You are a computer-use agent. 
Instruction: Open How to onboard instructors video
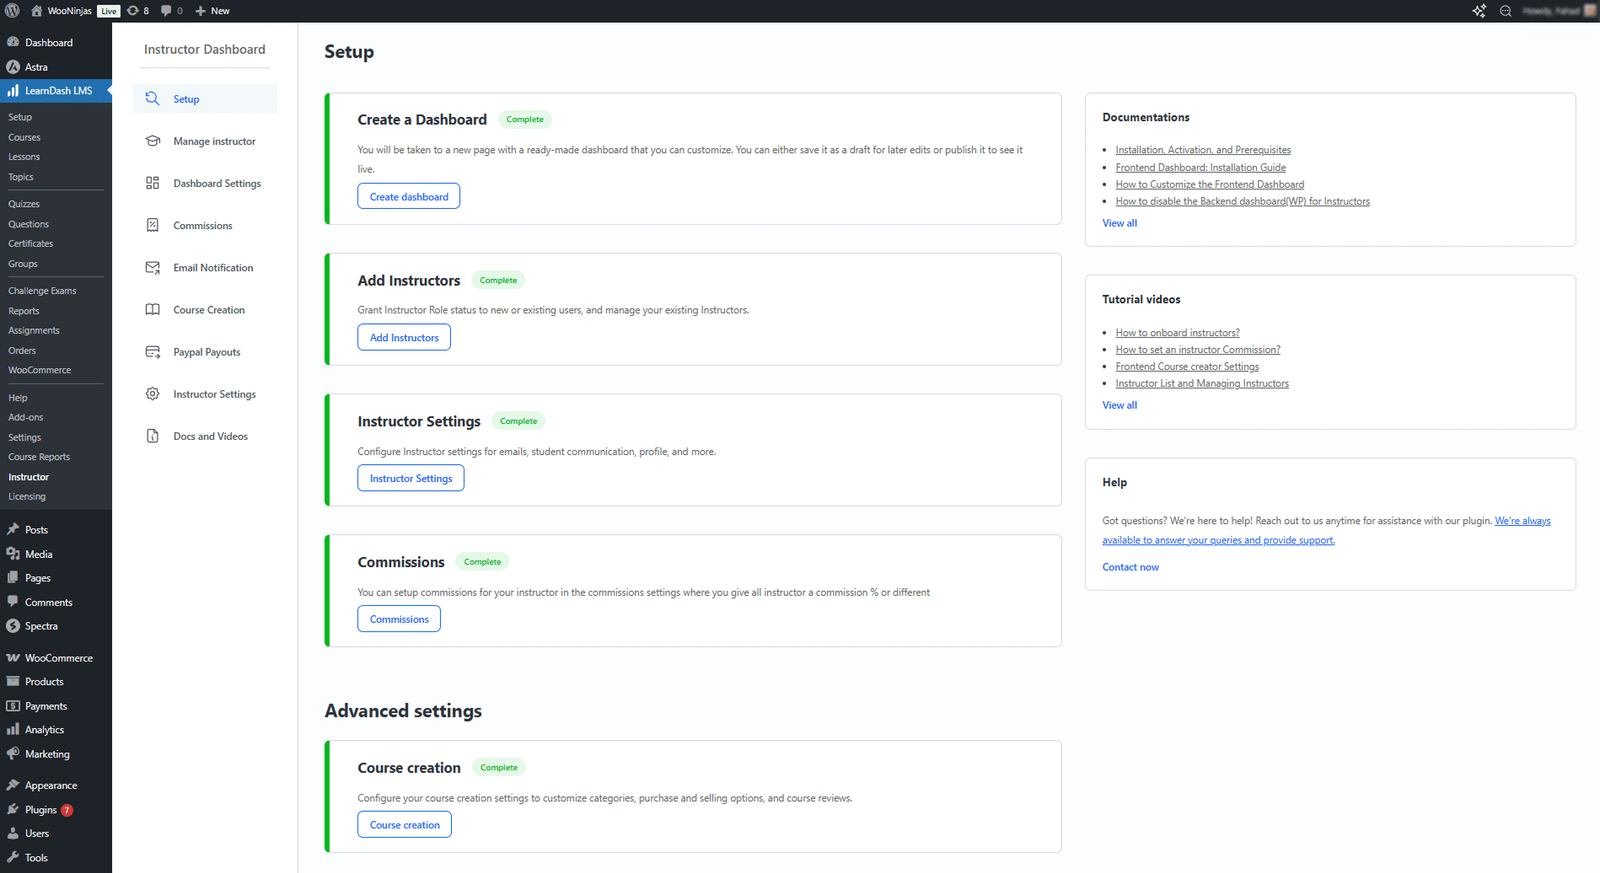point(1178,333)
